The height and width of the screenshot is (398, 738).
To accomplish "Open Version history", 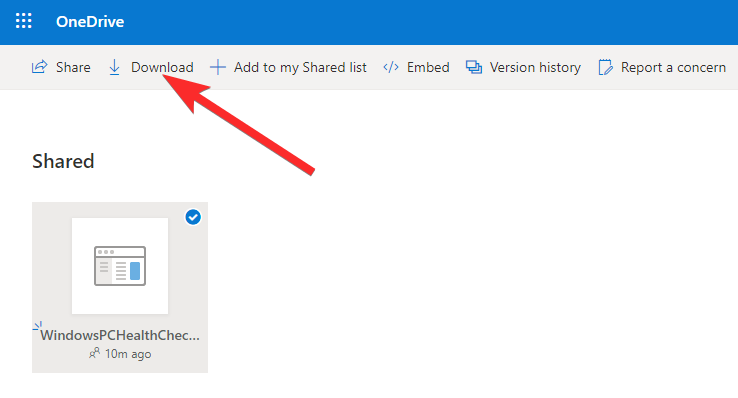I will click(x=535, y=68).
